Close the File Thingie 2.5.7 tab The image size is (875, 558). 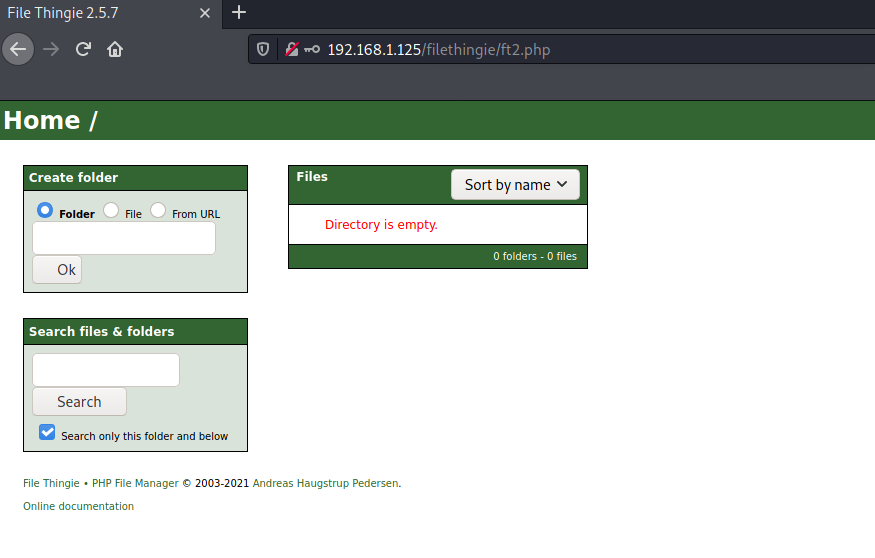pyautogui.click(x=204, y=13)
